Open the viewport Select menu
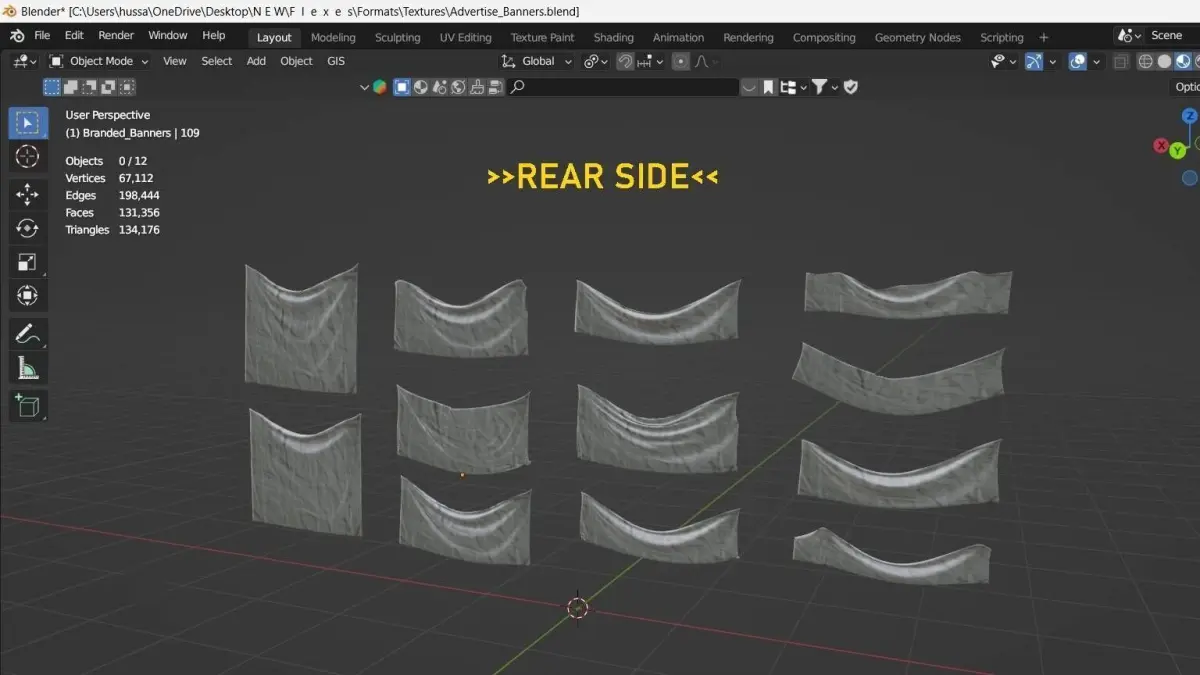 217,61
